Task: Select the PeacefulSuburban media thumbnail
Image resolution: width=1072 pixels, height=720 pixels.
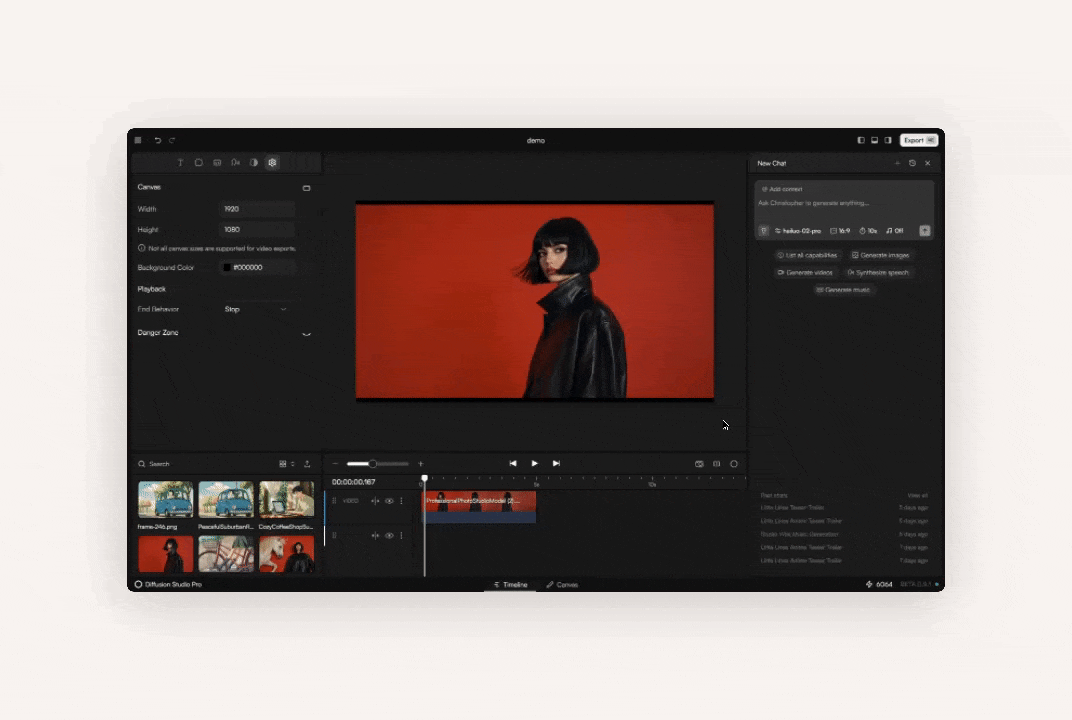Action: [x=226, y=500]
